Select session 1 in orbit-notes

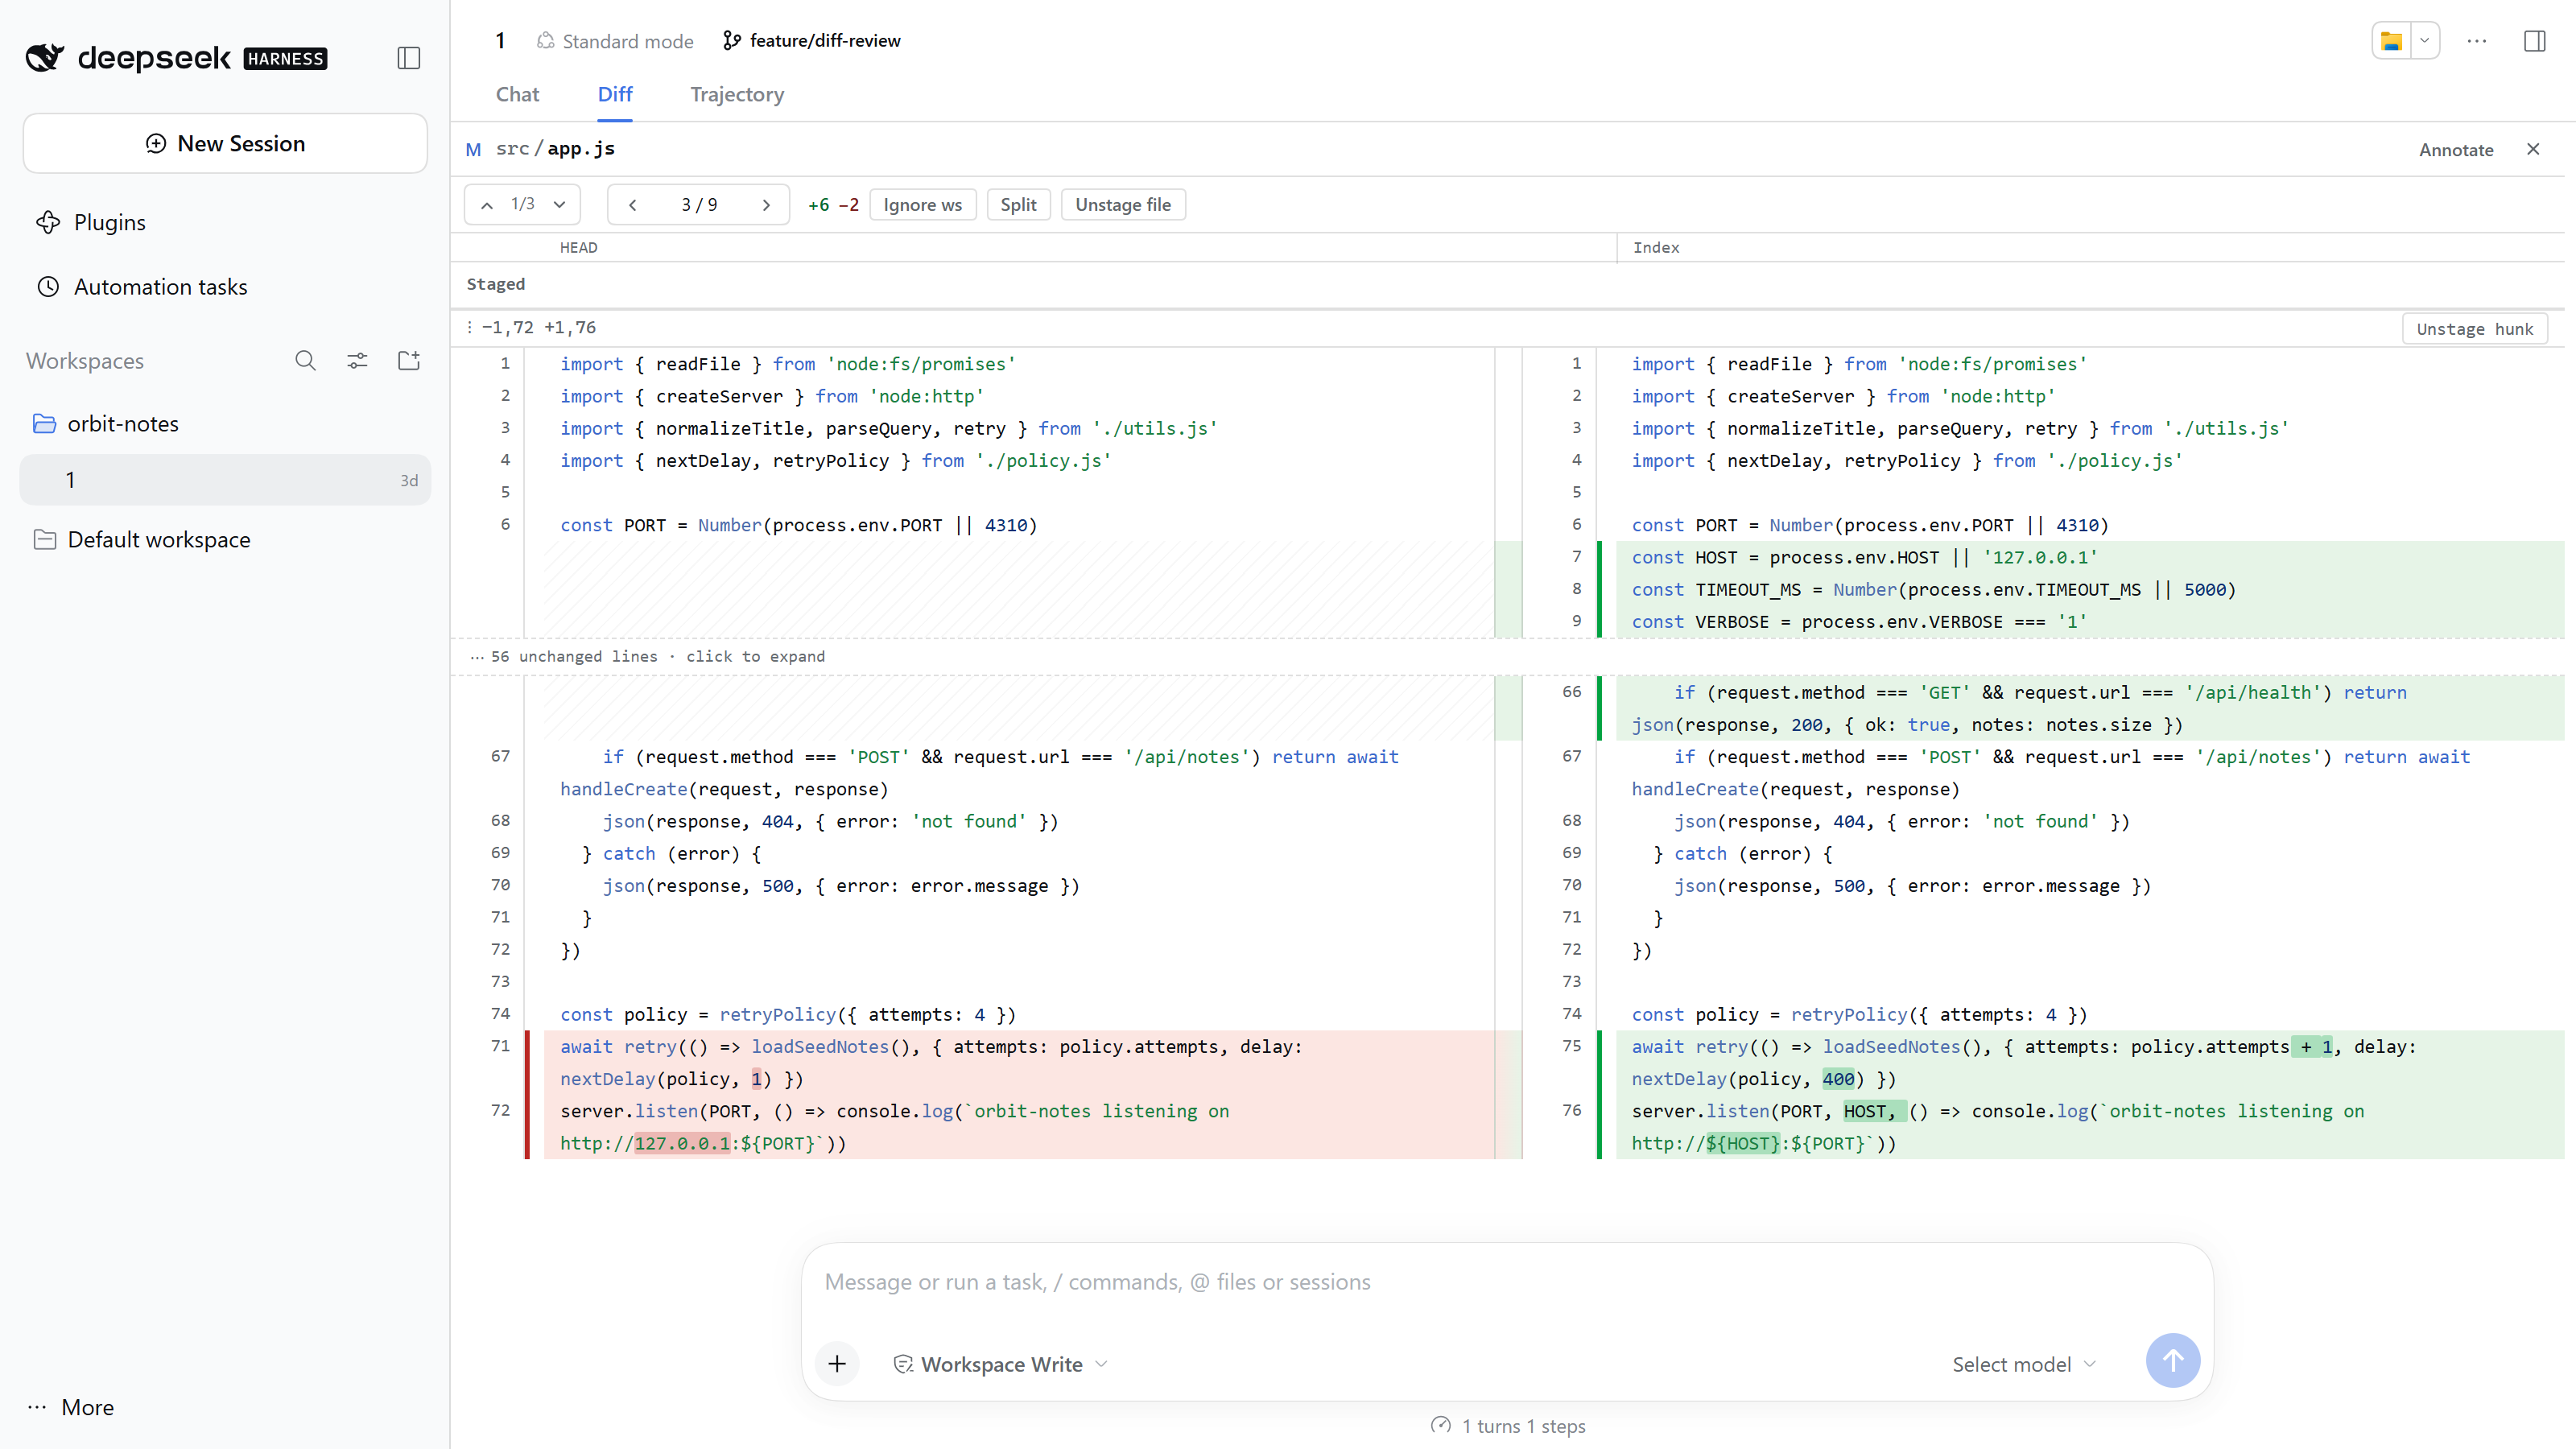point(225,480)
